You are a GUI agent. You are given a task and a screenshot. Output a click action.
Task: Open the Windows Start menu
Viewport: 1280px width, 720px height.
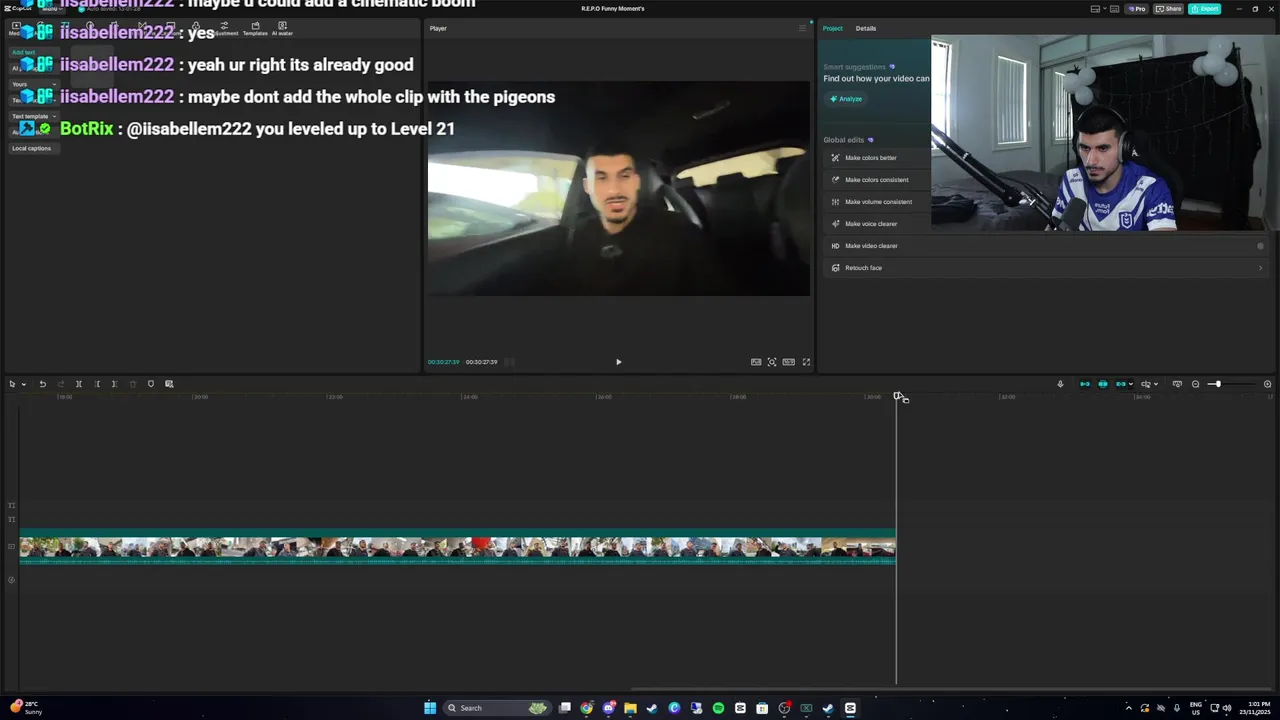(x=430, y=708)
